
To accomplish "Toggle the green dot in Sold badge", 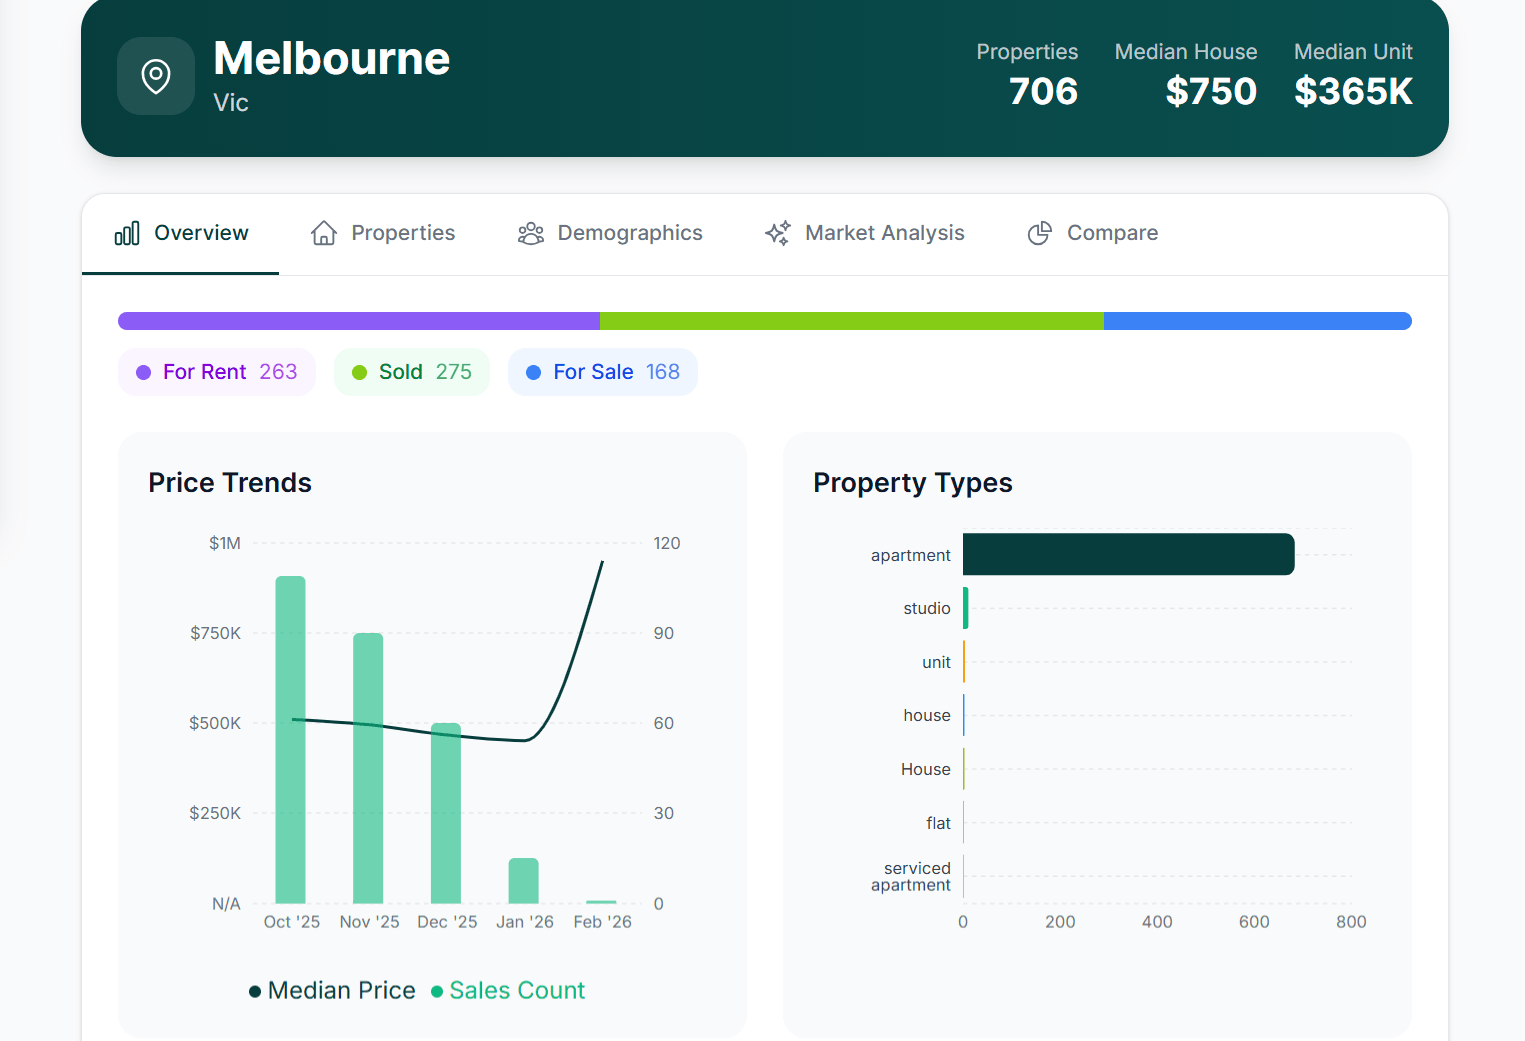I will coord(359,371).
